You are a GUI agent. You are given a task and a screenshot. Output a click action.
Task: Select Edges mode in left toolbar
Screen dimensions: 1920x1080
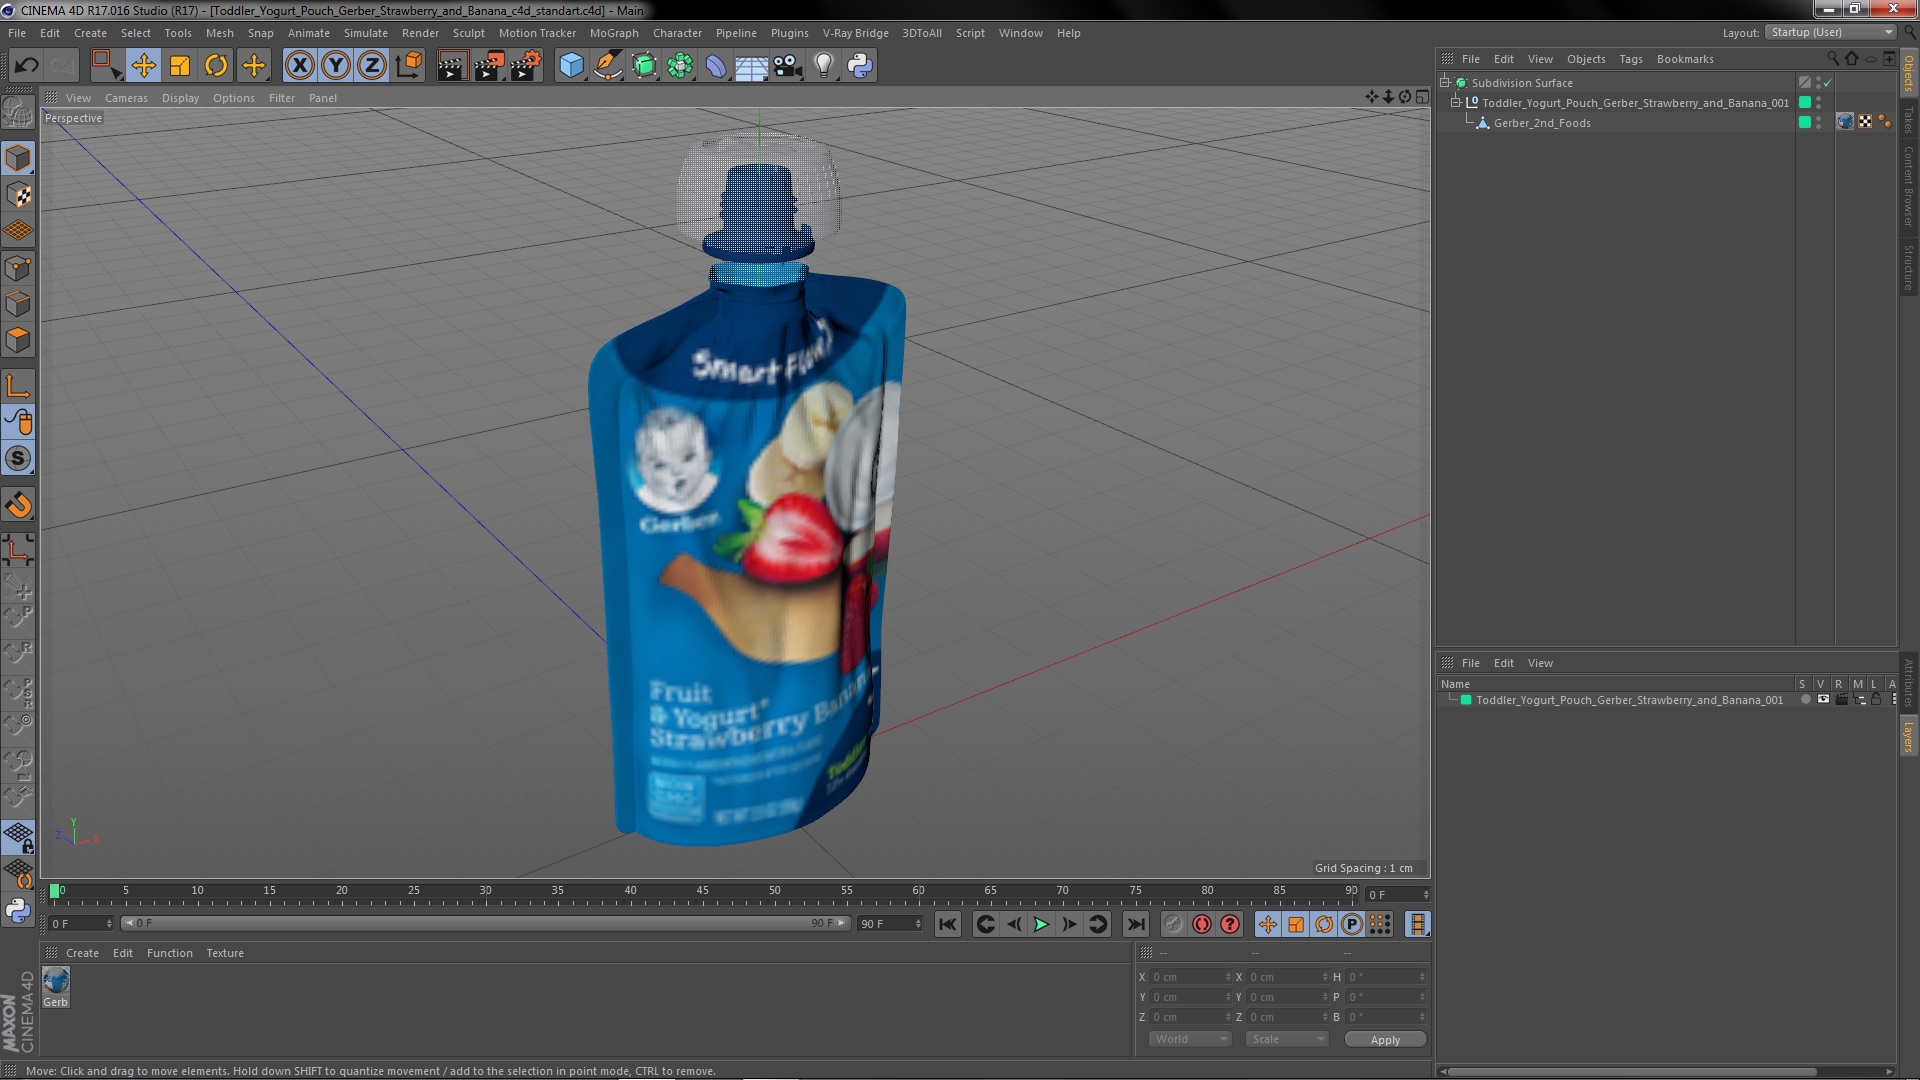pyautogui.click(x=18, y=304)
